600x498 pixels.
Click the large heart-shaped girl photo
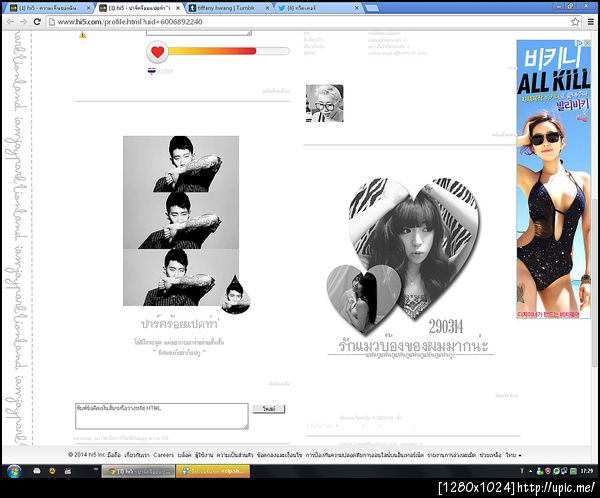coord(414,245)
